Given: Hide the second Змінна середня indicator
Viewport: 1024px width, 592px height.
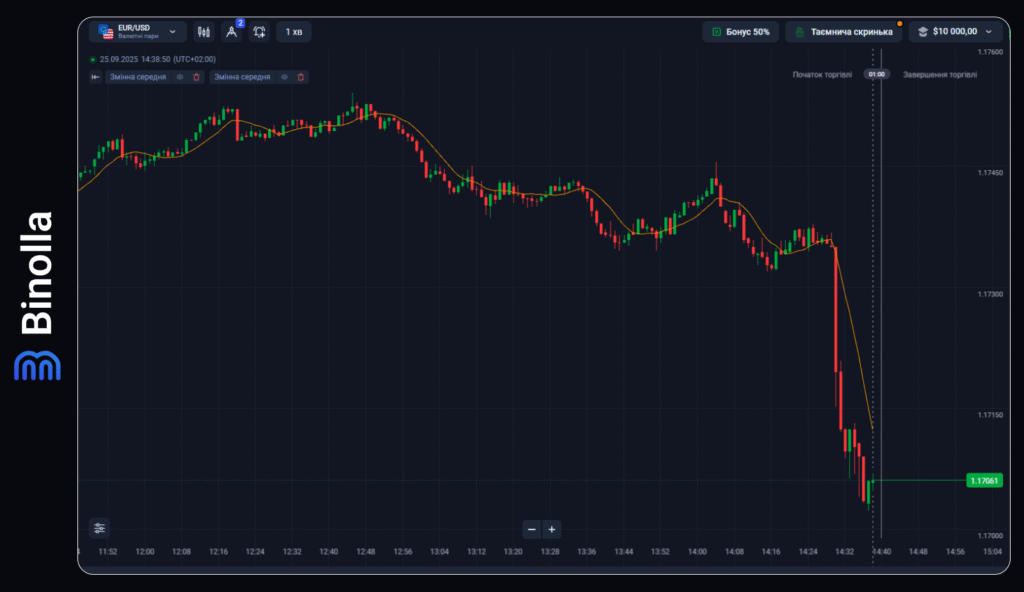Looking at the screenshot, I should tap(284, 77).
